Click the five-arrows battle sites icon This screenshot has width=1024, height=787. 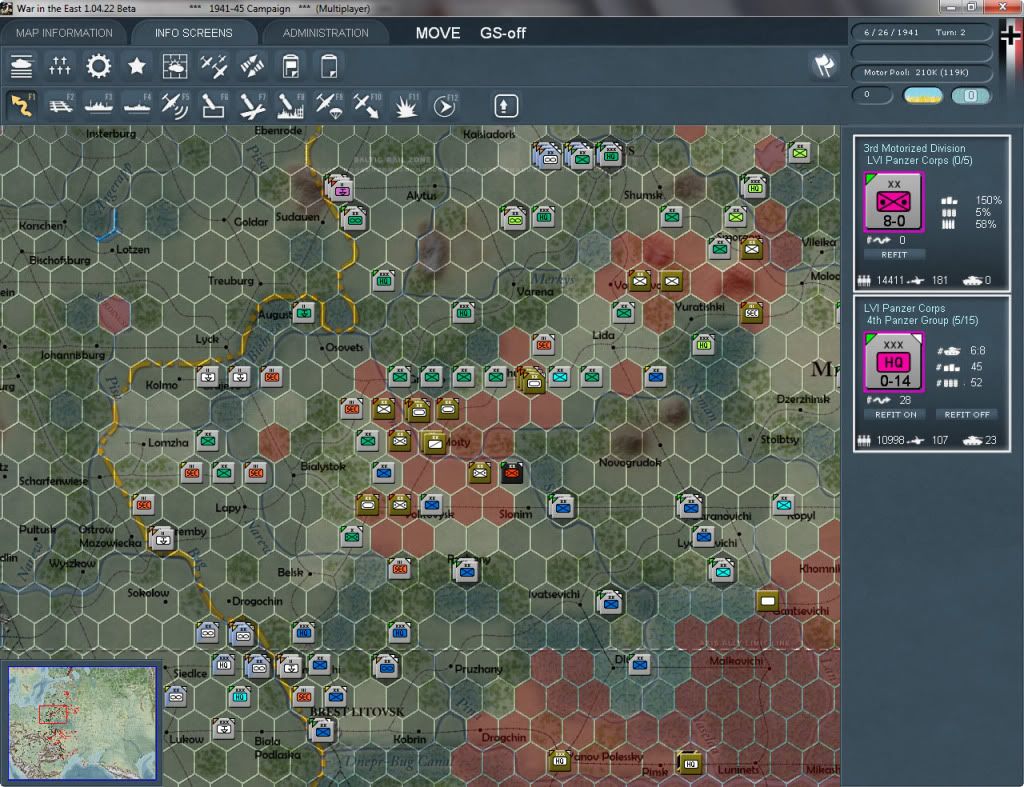pos(59,66)
